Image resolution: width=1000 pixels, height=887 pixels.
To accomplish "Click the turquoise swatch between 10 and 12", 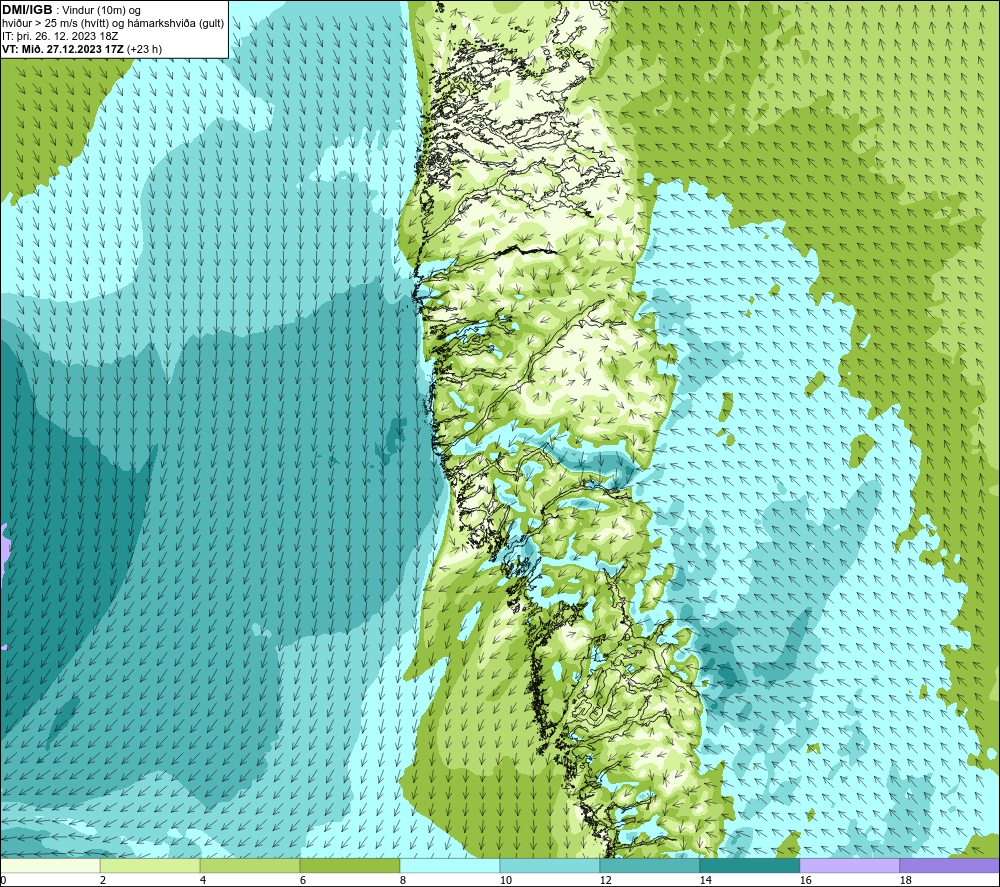I will [x=549, y=865].
